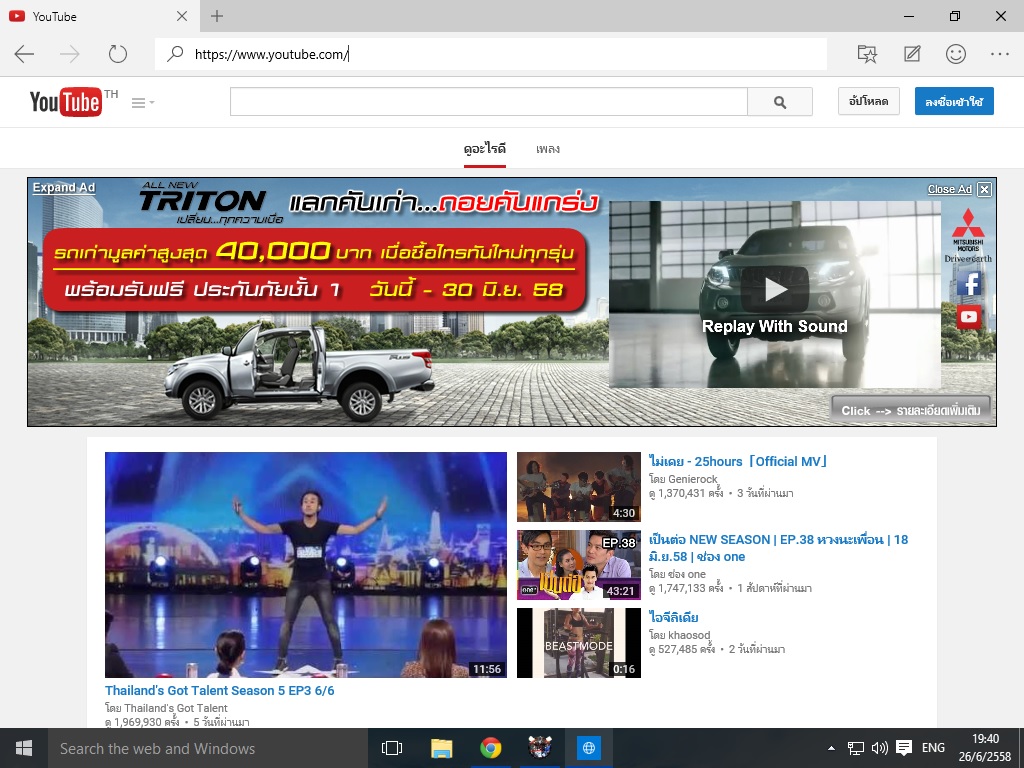Click the magnifier icon in the address bar
The width and height of the screenshot is (1024, 768).
coord(175,54)
